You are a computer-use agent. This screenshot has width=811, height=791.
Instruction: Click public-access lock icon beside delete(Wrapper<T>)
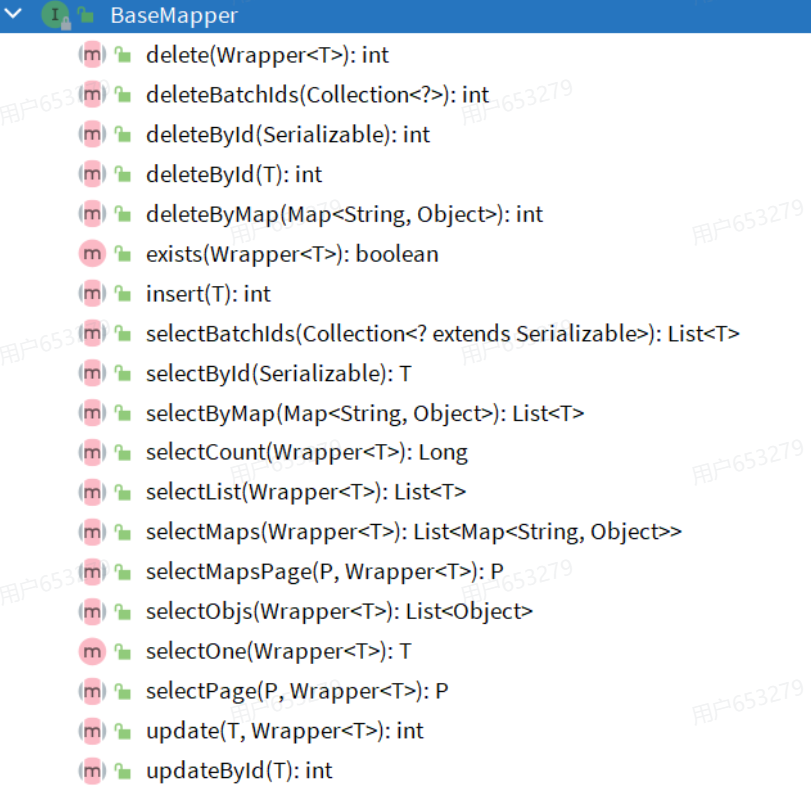pyautogui.click(x=123, y=54)
